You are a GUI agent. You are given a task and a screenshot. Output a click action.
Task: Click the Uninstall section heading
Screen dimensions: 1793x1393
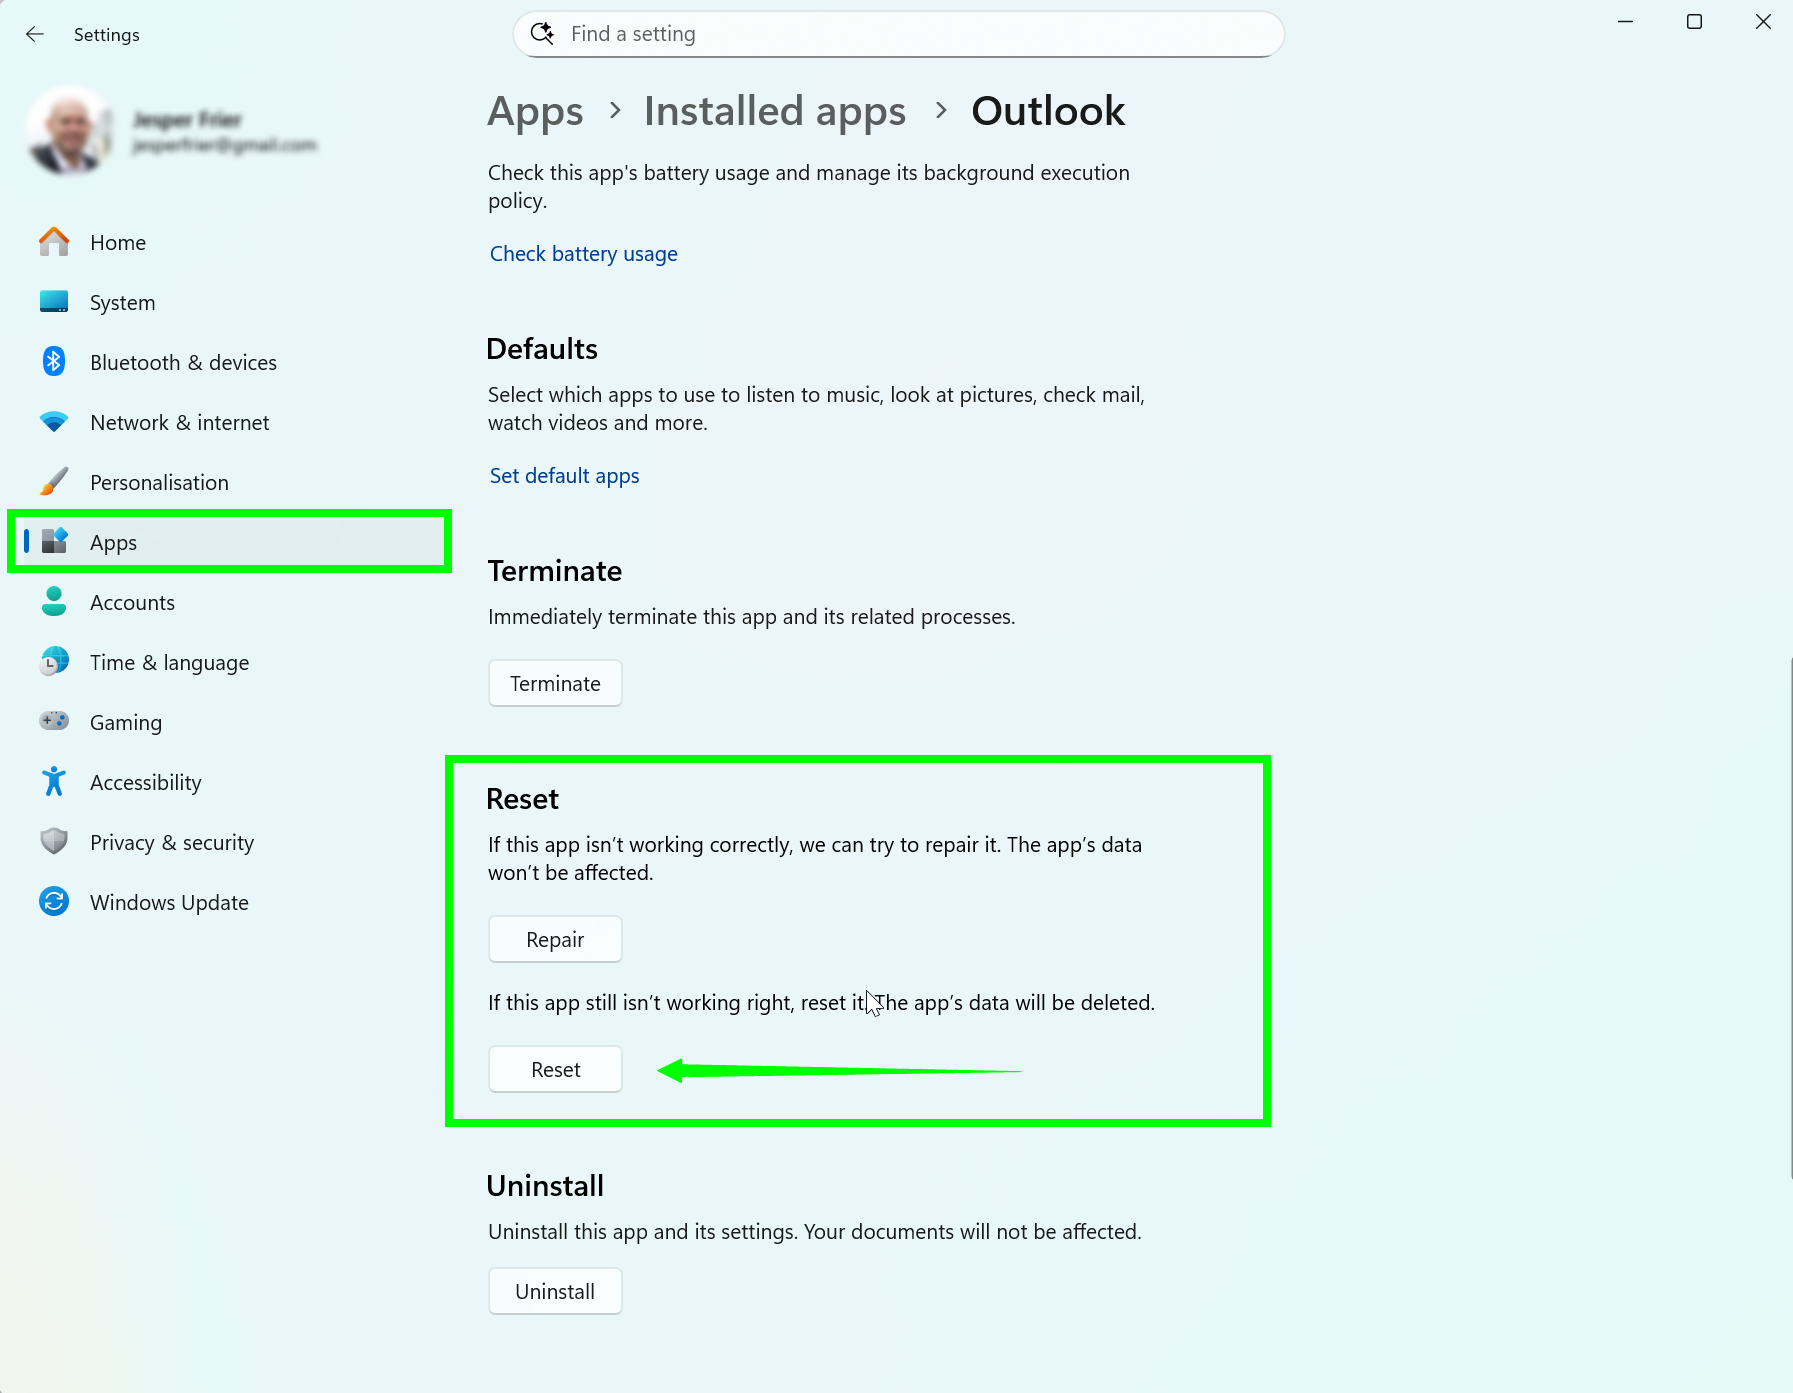pyautogui.click(x=545, y=1186)
